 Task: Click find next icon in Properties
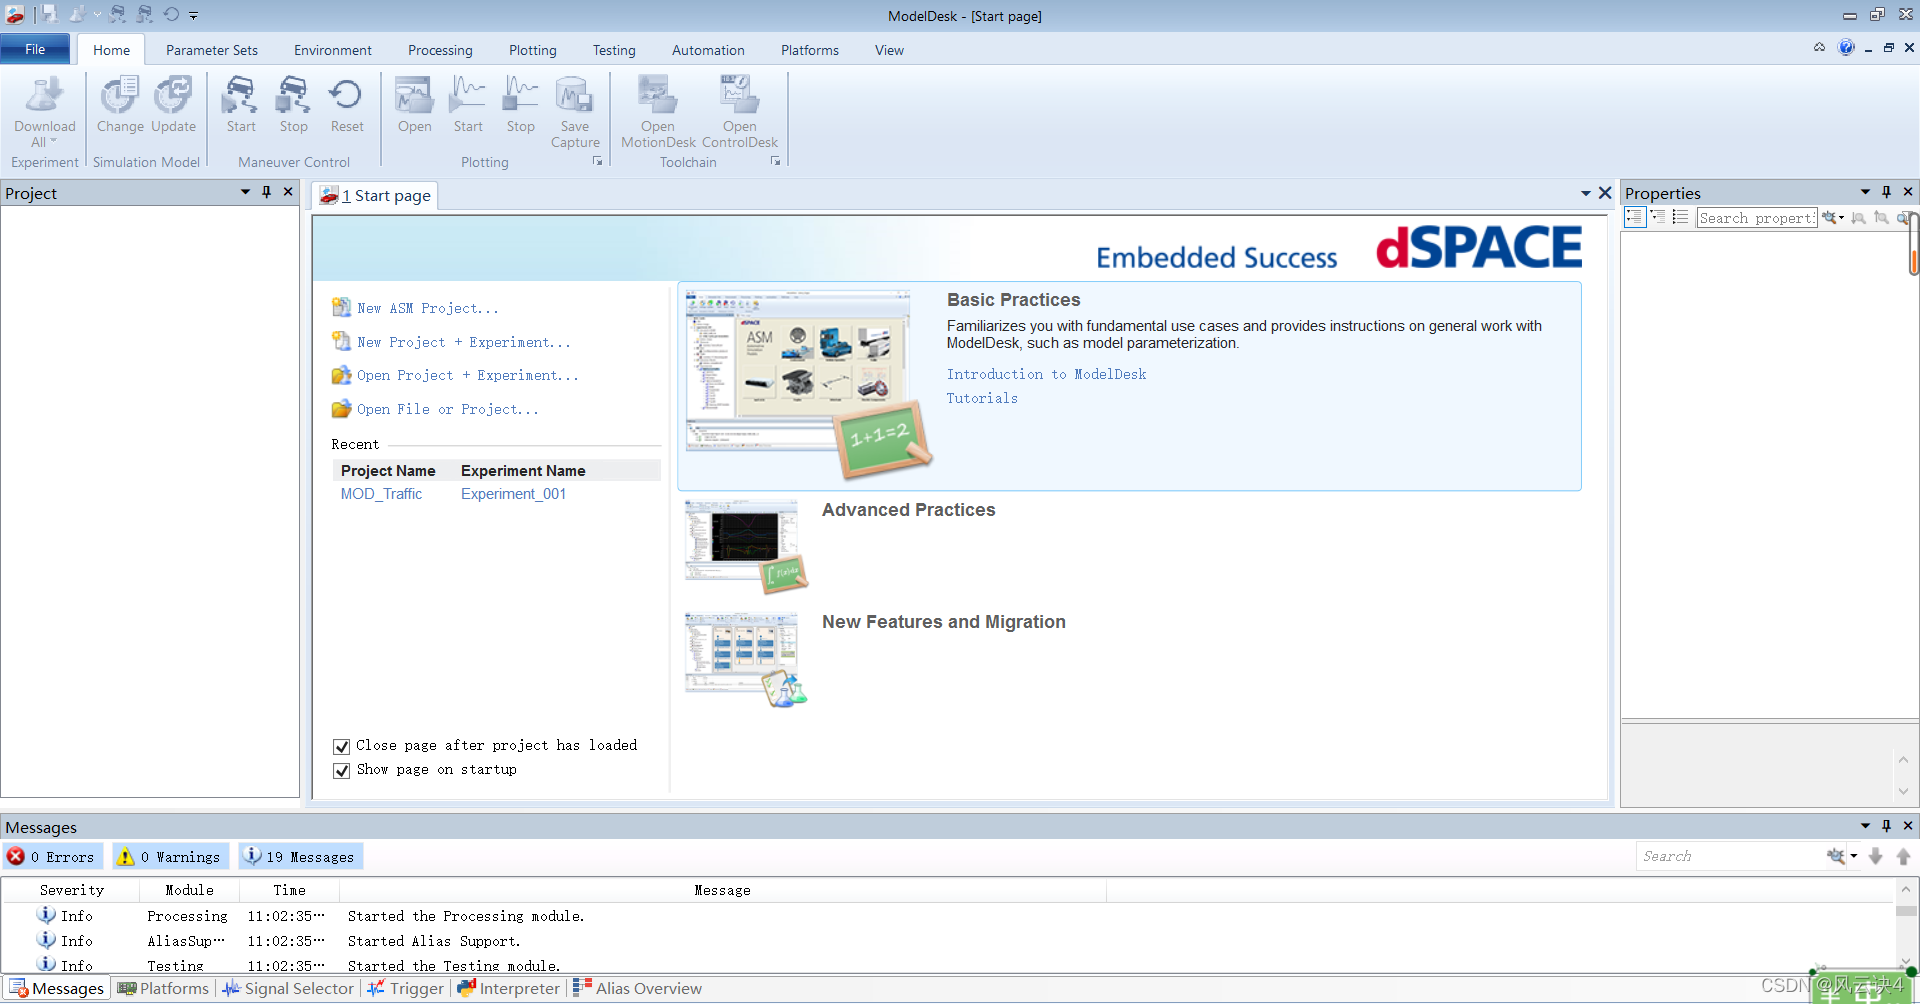pos(1858,218)
